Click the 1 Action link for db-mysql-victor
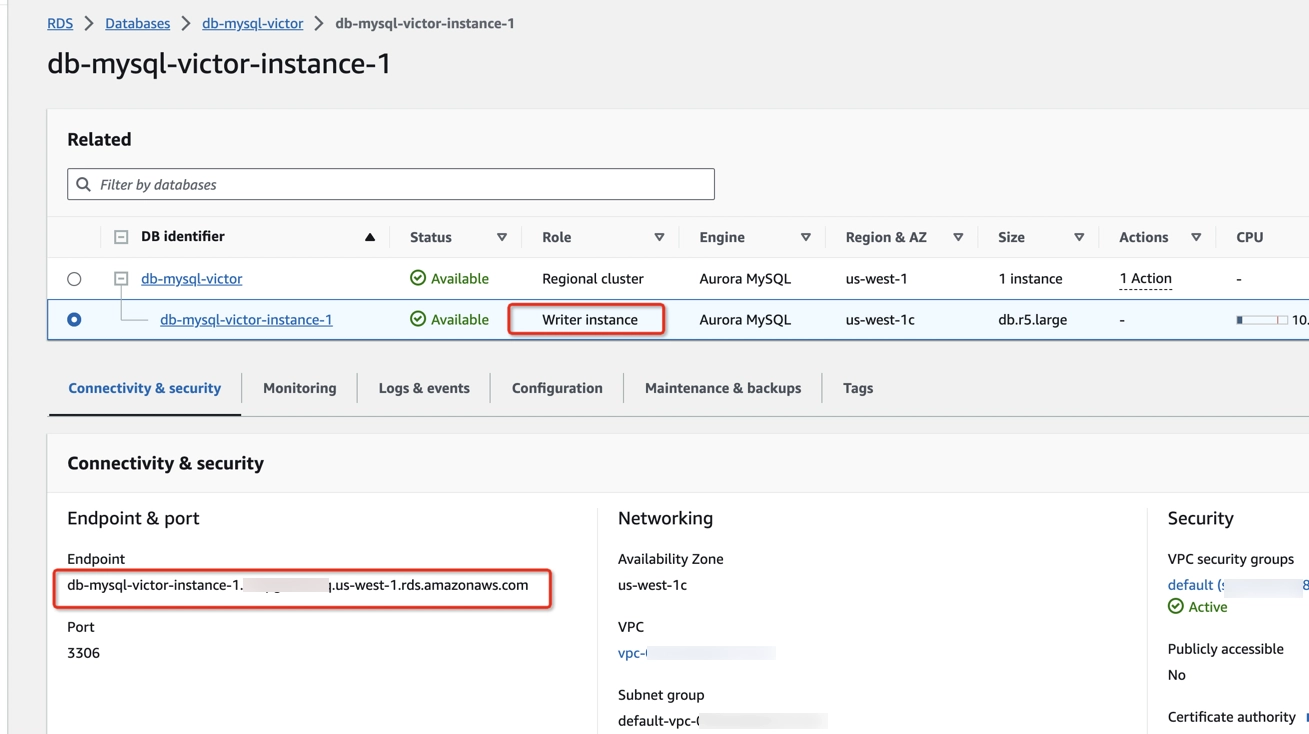Image resolution: width=1309 pixels, height=734 pixels. 1145,279
